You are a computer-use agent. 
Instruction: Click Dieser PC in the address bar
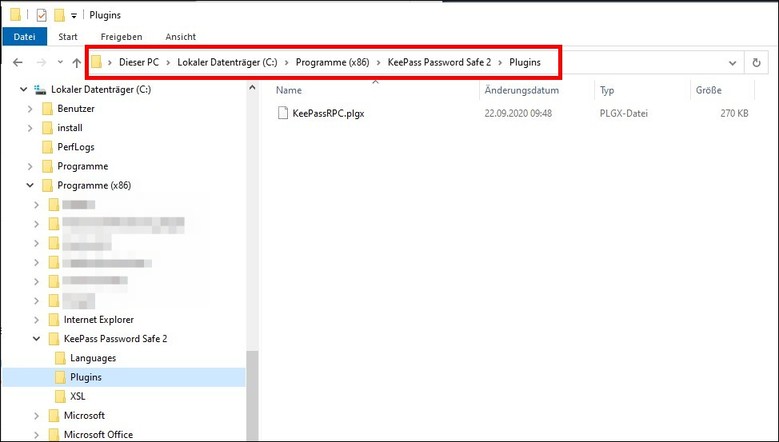coord(139,63)
